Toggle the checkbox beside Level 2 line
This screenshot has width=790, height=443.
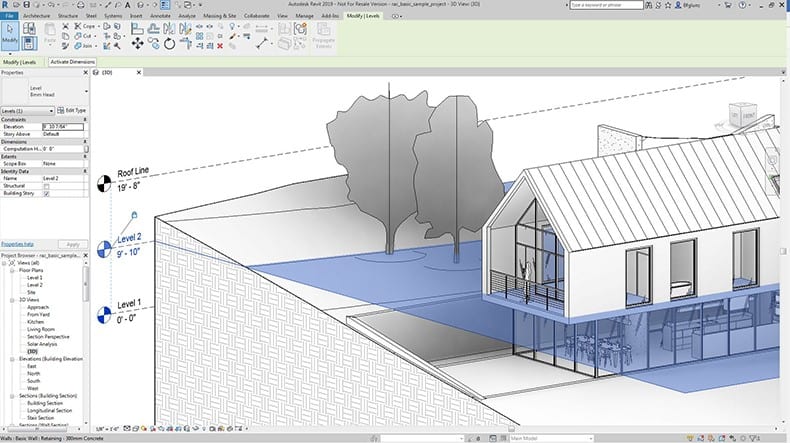[133, 215]
